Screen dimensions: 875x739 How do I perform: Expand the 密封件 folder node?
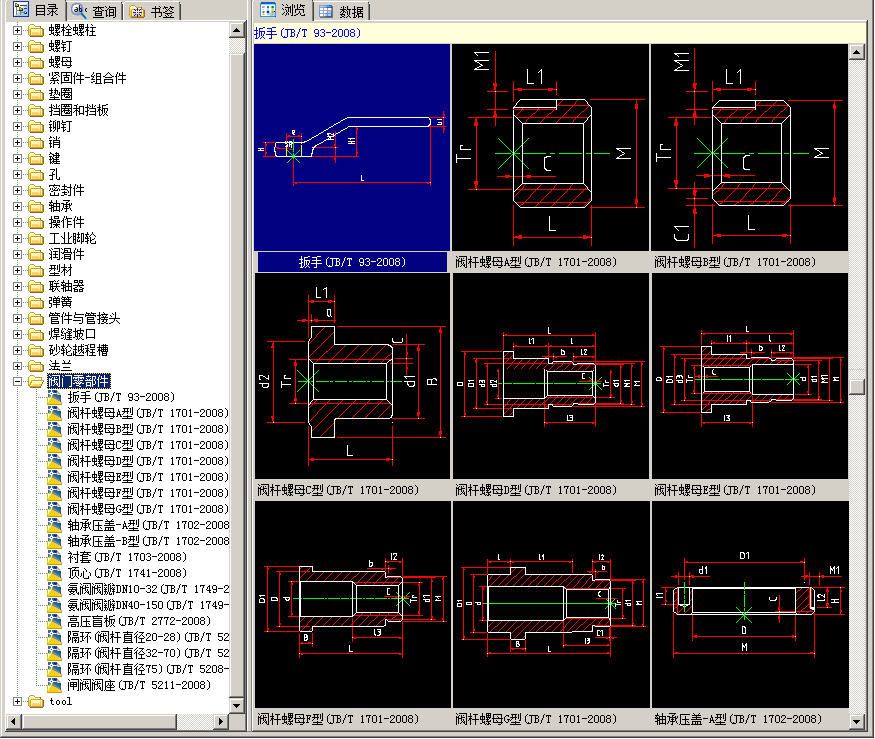(x=17, y=190)
